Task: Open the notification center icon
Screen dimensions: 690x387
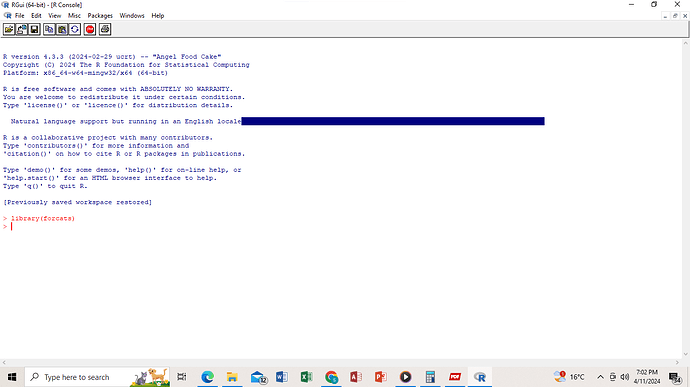Action: pos(675,377)
